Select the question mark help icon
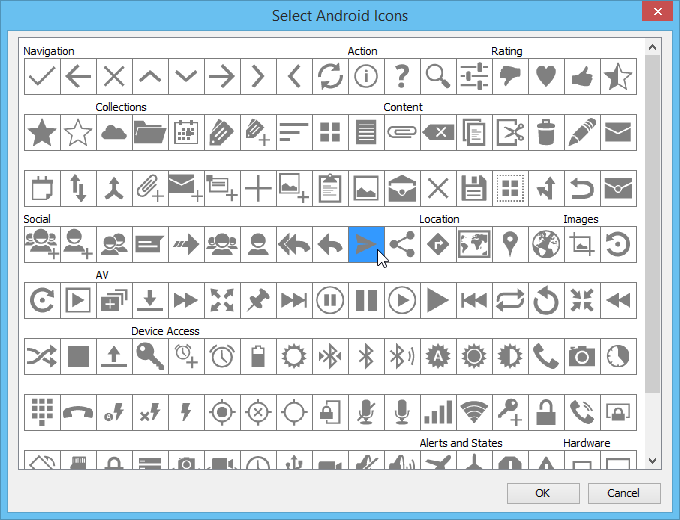680x520 pixels. (x=402, y=76)
